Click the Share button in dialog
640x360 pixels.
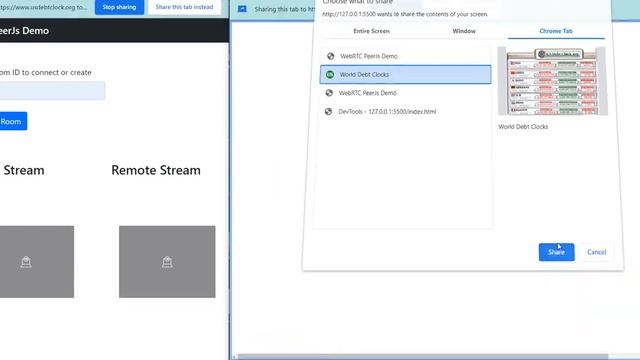coord(556,252)
